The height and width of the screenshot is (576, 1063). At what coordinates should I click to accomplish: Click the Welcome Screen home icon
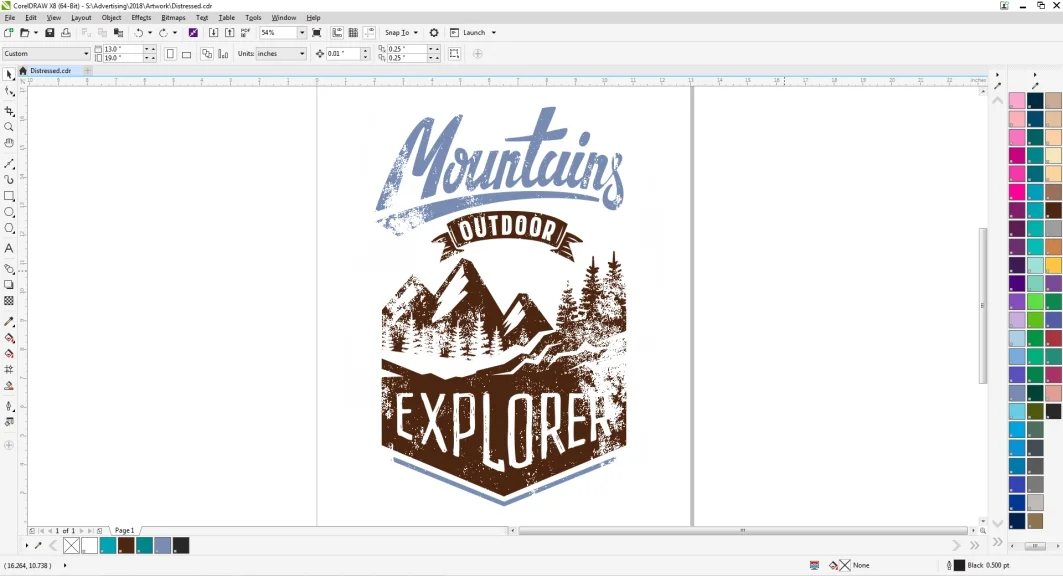(22, 70)
